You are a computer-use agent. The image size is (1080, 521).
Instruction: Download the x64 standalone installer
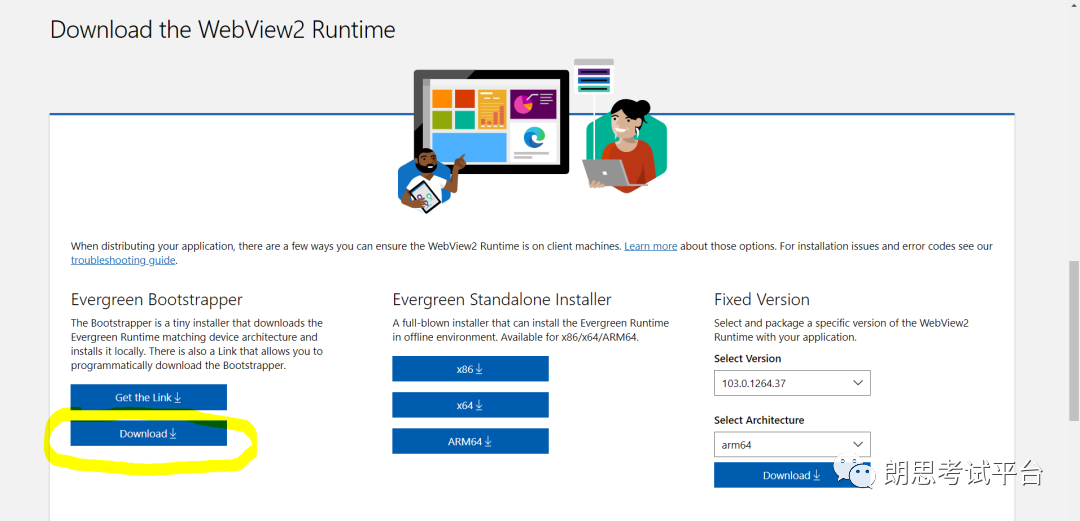point(470,405)
